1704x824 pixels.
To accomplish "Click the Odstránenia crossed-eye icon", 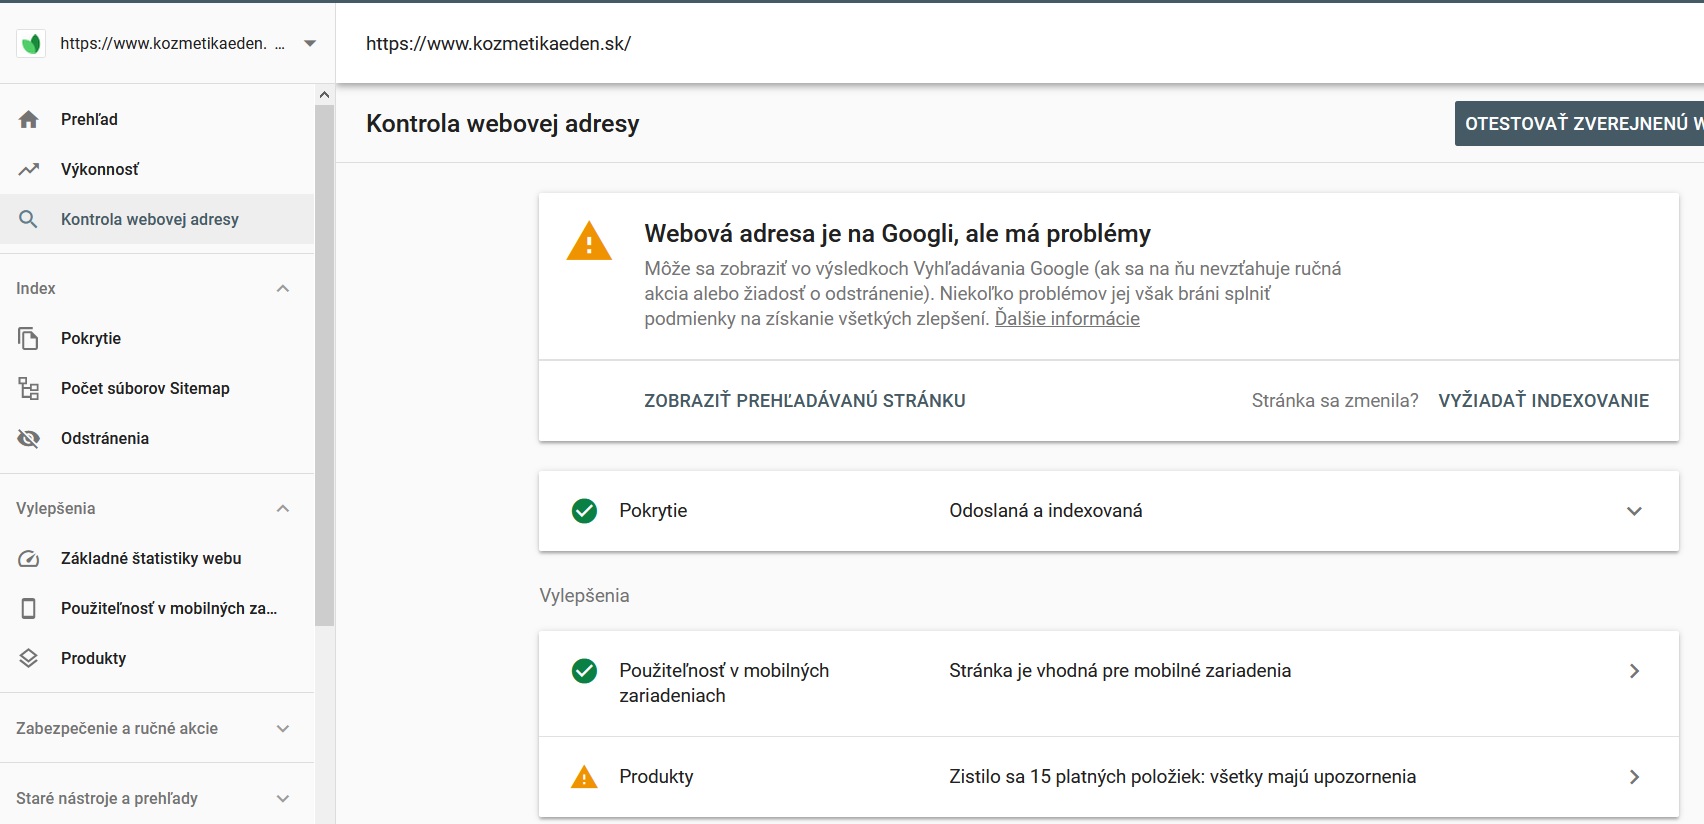I will coord(29,438).
